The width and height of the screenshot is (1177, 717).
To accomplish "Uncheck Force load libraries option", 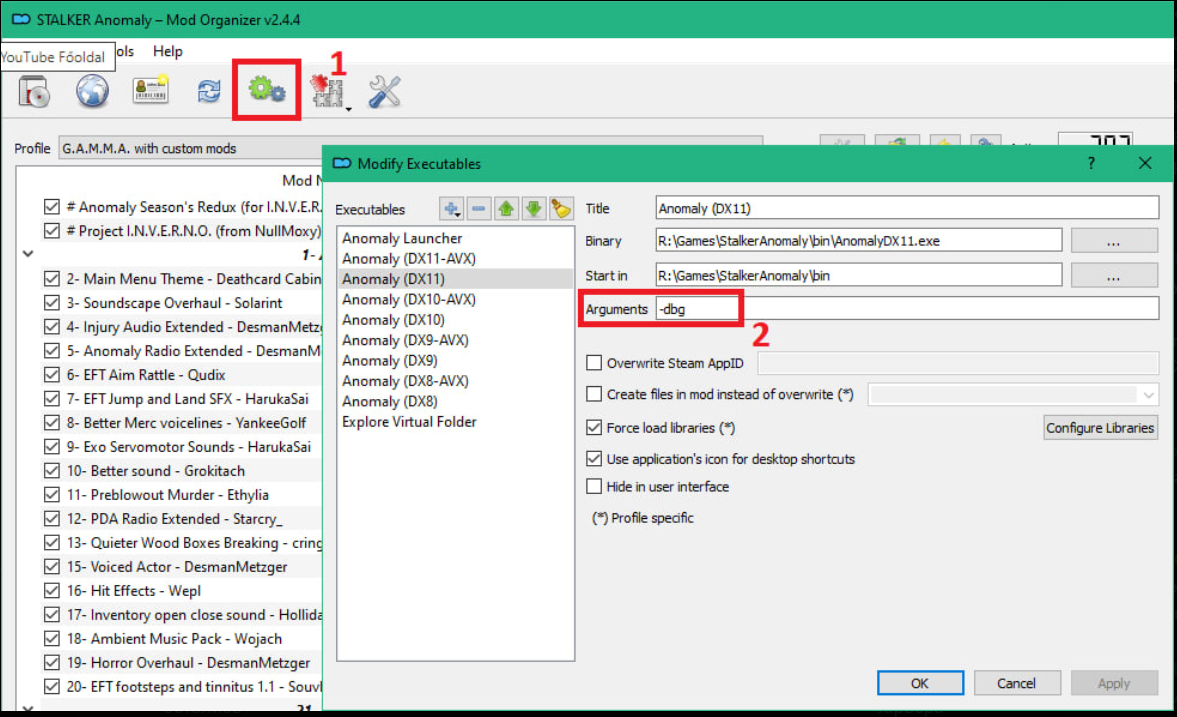I will pos(594,428).
